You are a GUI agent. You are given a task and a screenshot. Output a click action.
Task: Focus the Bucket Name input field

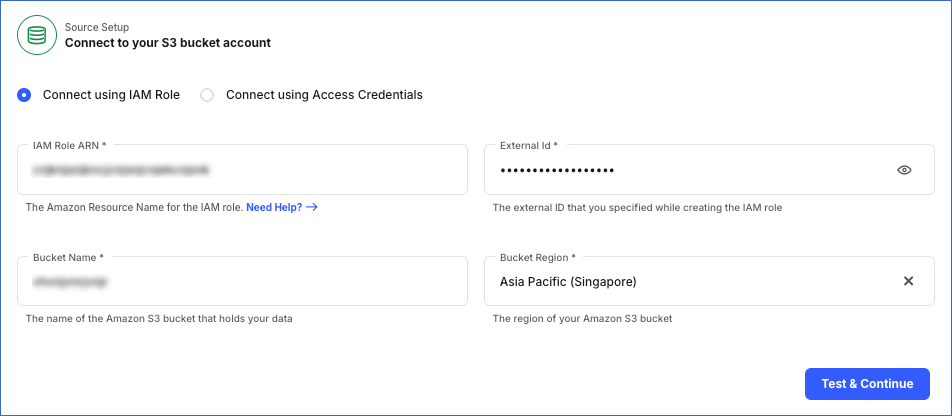[x=242, y=282]
